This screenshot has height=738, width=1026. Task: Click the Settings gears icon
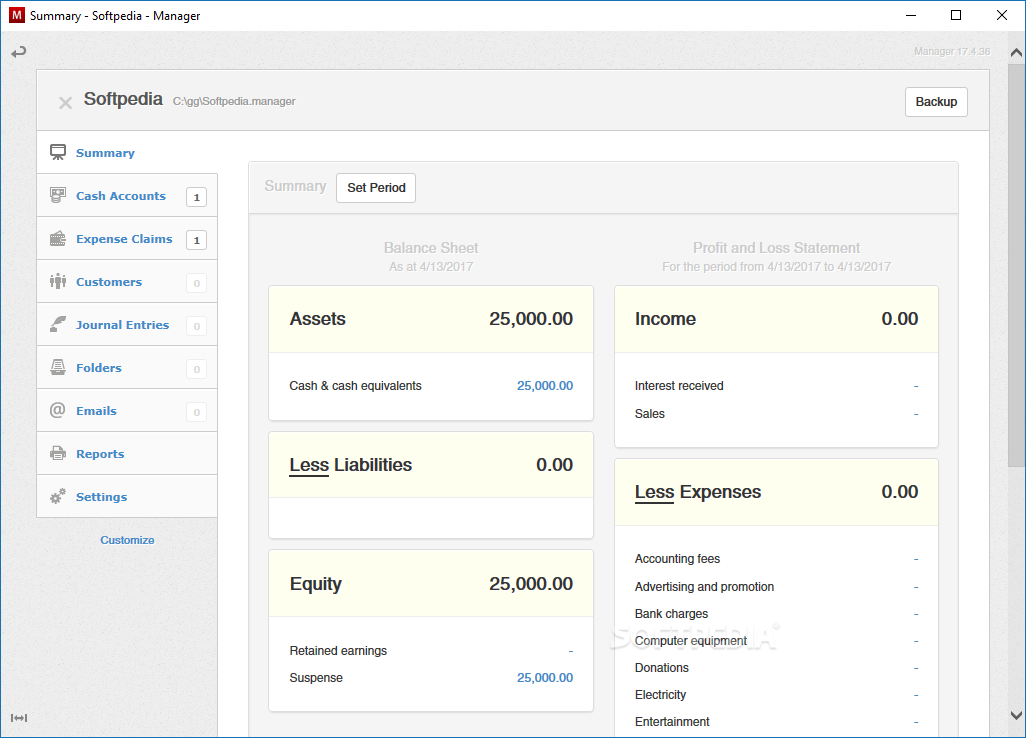coord(58,496)
